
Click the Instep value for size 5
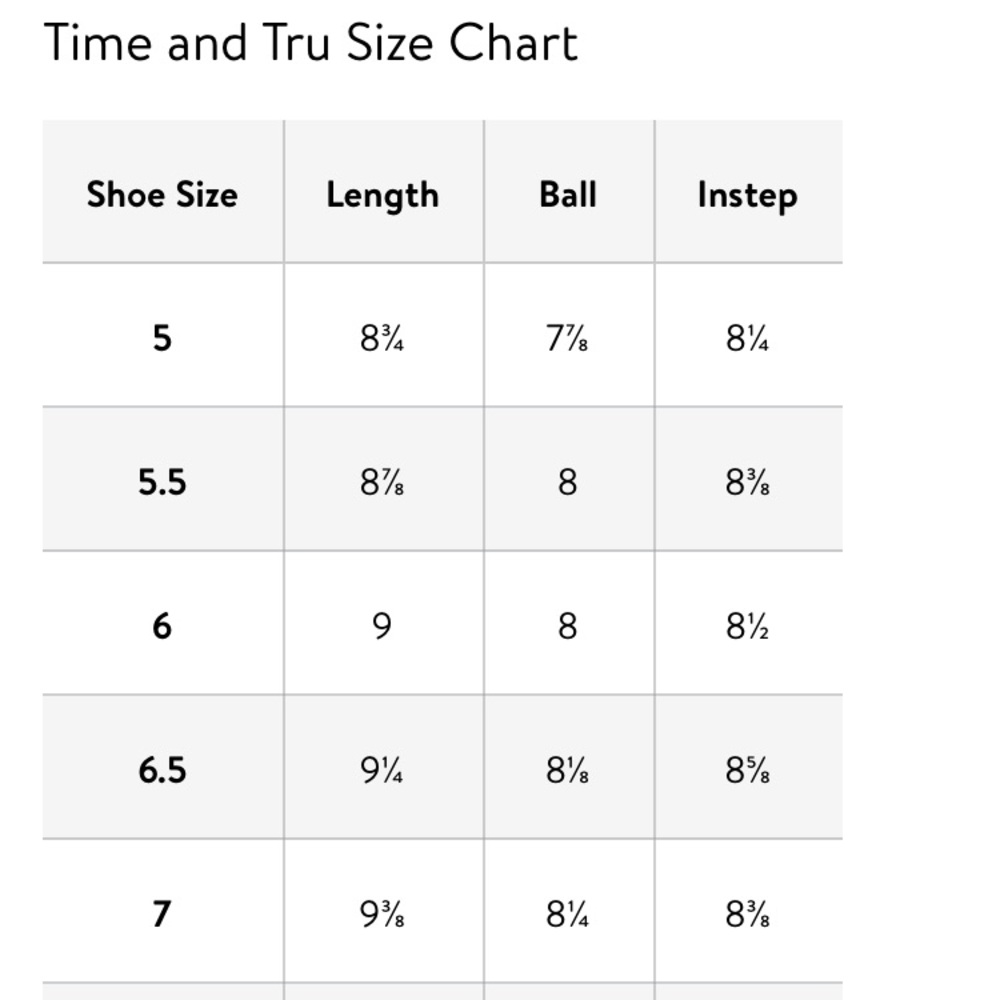click(747, 339)
